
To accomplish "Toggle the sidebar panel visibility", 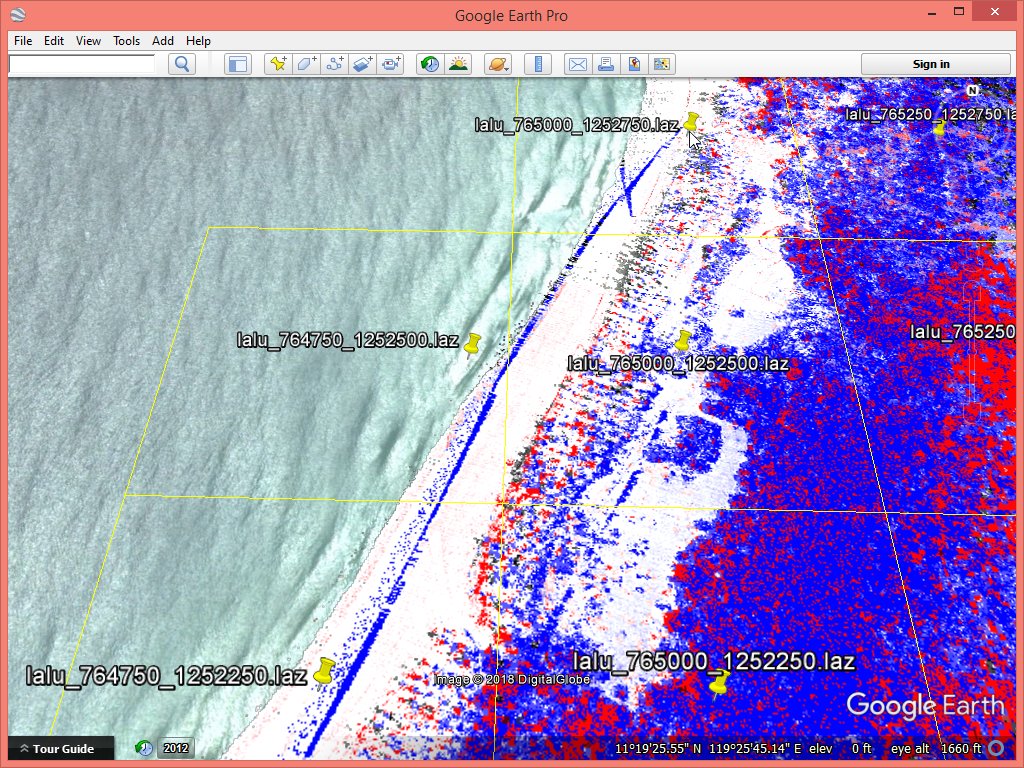I will click(237, 64).
